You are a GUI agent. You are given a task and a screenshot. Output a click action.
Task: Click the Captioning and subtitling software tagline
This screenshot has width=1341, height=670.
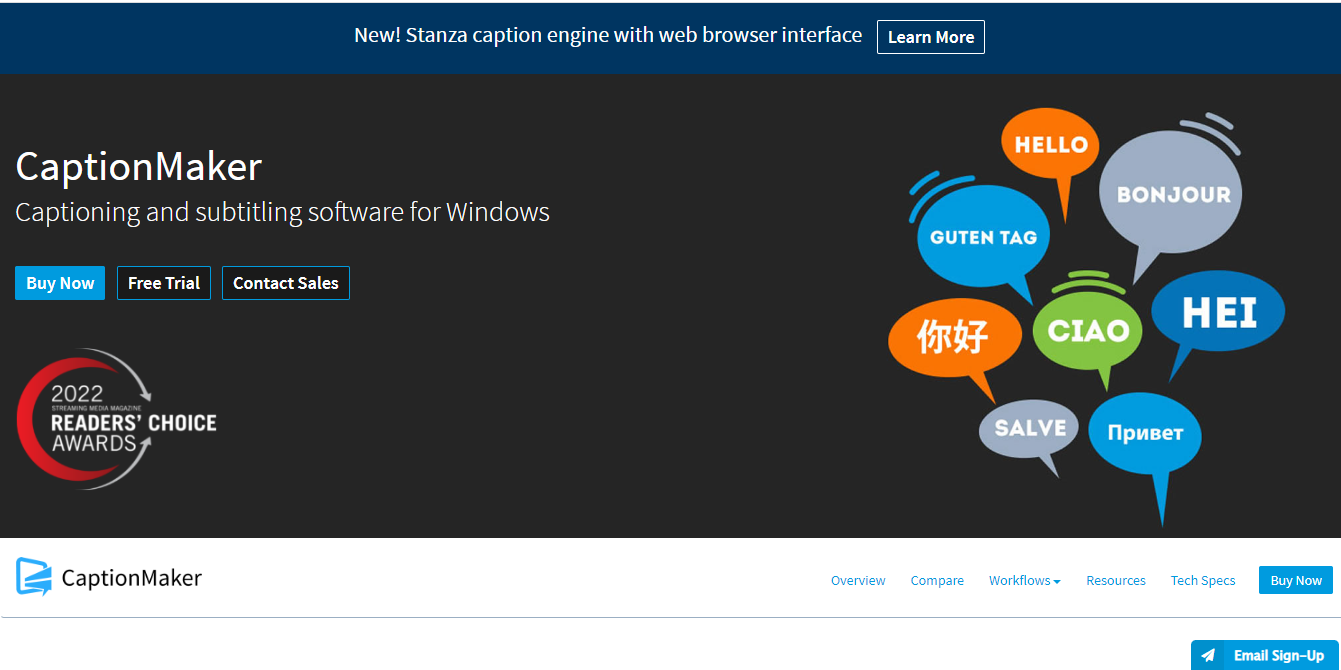point(282,212)
